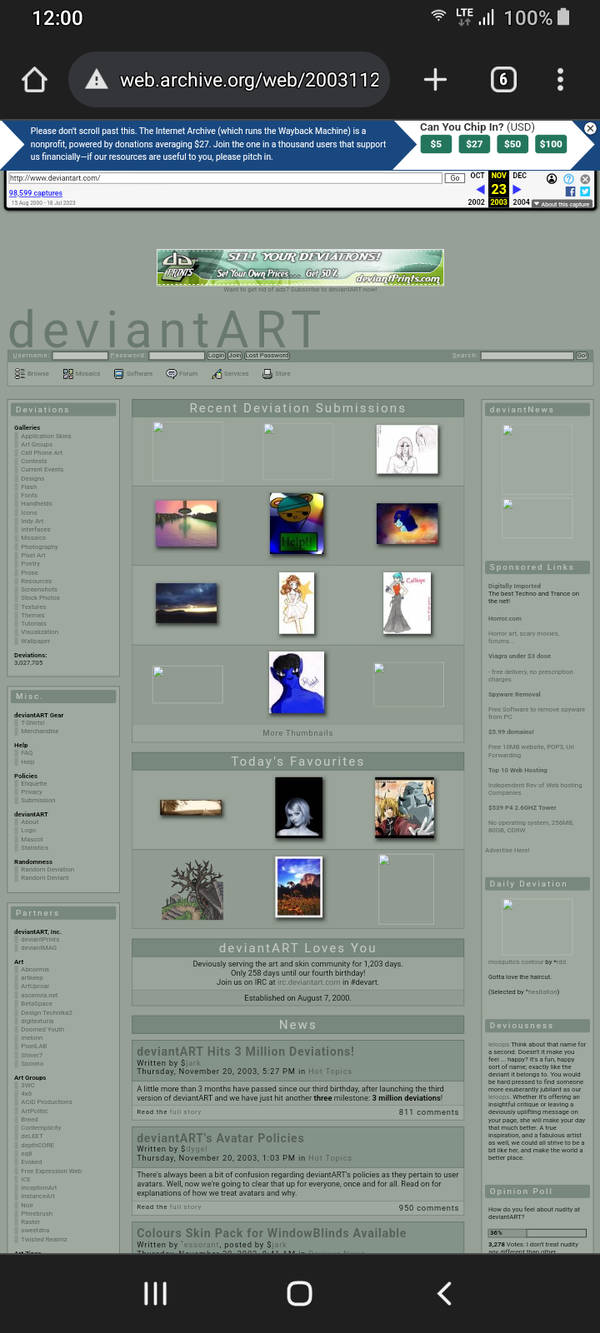Tap Android back navigation button
Image resolution: width=600 pixels, height=1333 pixels.
click(445, 1293)
